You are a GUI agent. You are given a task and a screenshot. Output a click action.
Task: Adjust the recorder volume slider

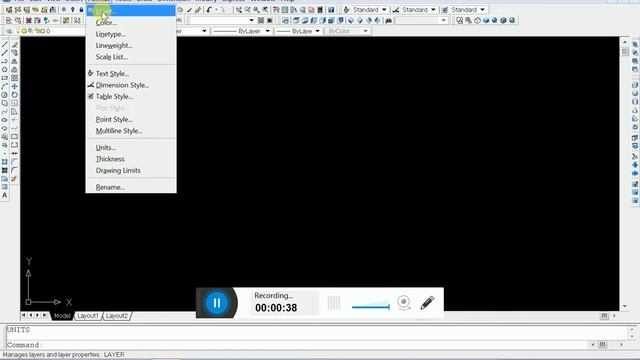coord(371,305)
